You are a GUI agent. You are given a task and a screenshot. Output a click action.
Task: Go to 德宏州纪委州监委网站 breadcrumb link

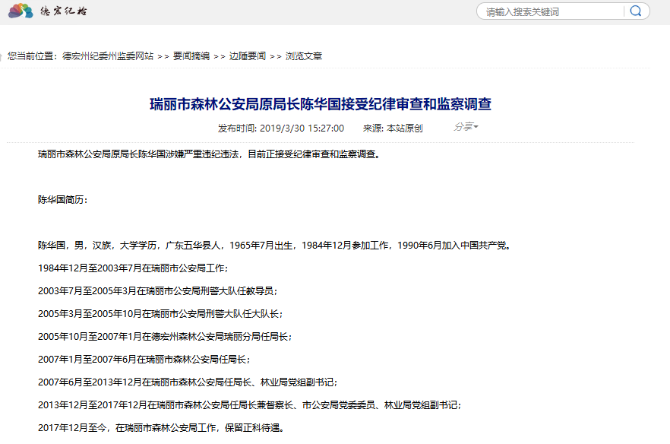tap(107, 56)
